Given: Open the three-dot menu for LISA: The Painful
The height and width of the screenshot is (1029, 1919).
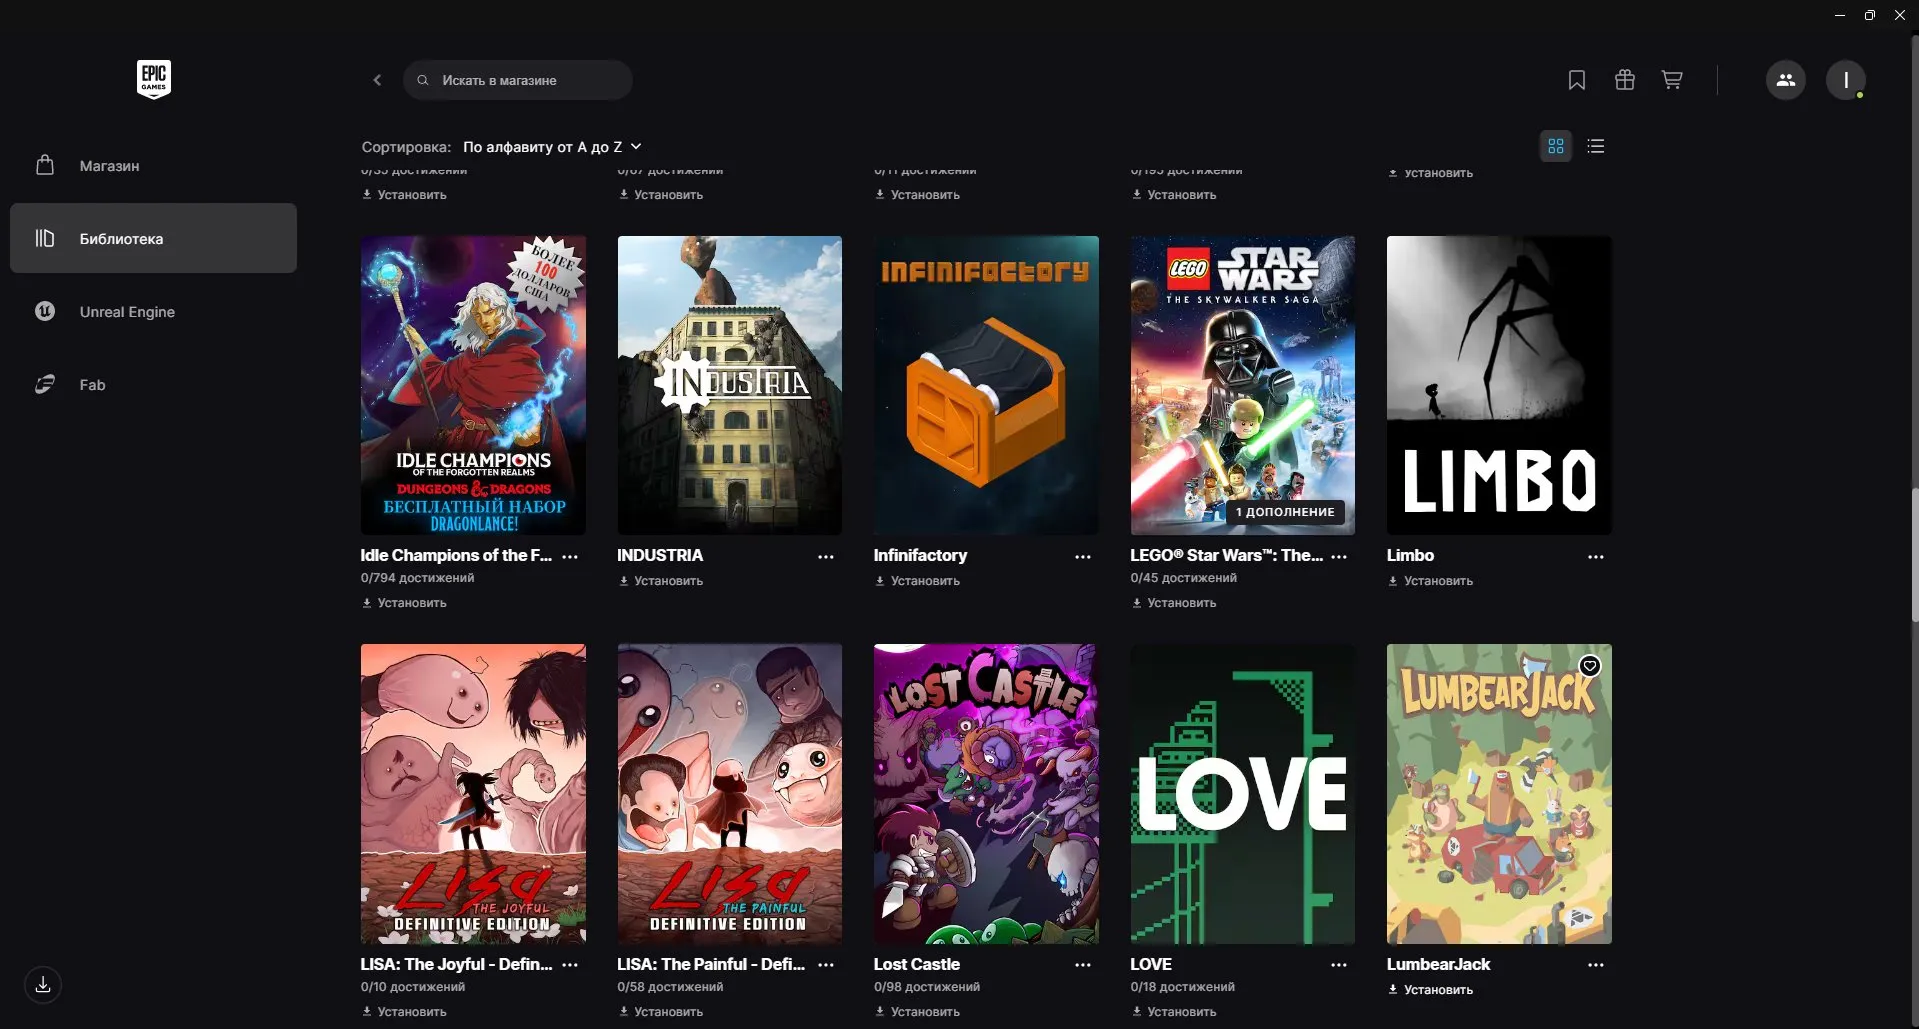Looking at the screenshot, I should pyautogui.click(x=826, y=965).
